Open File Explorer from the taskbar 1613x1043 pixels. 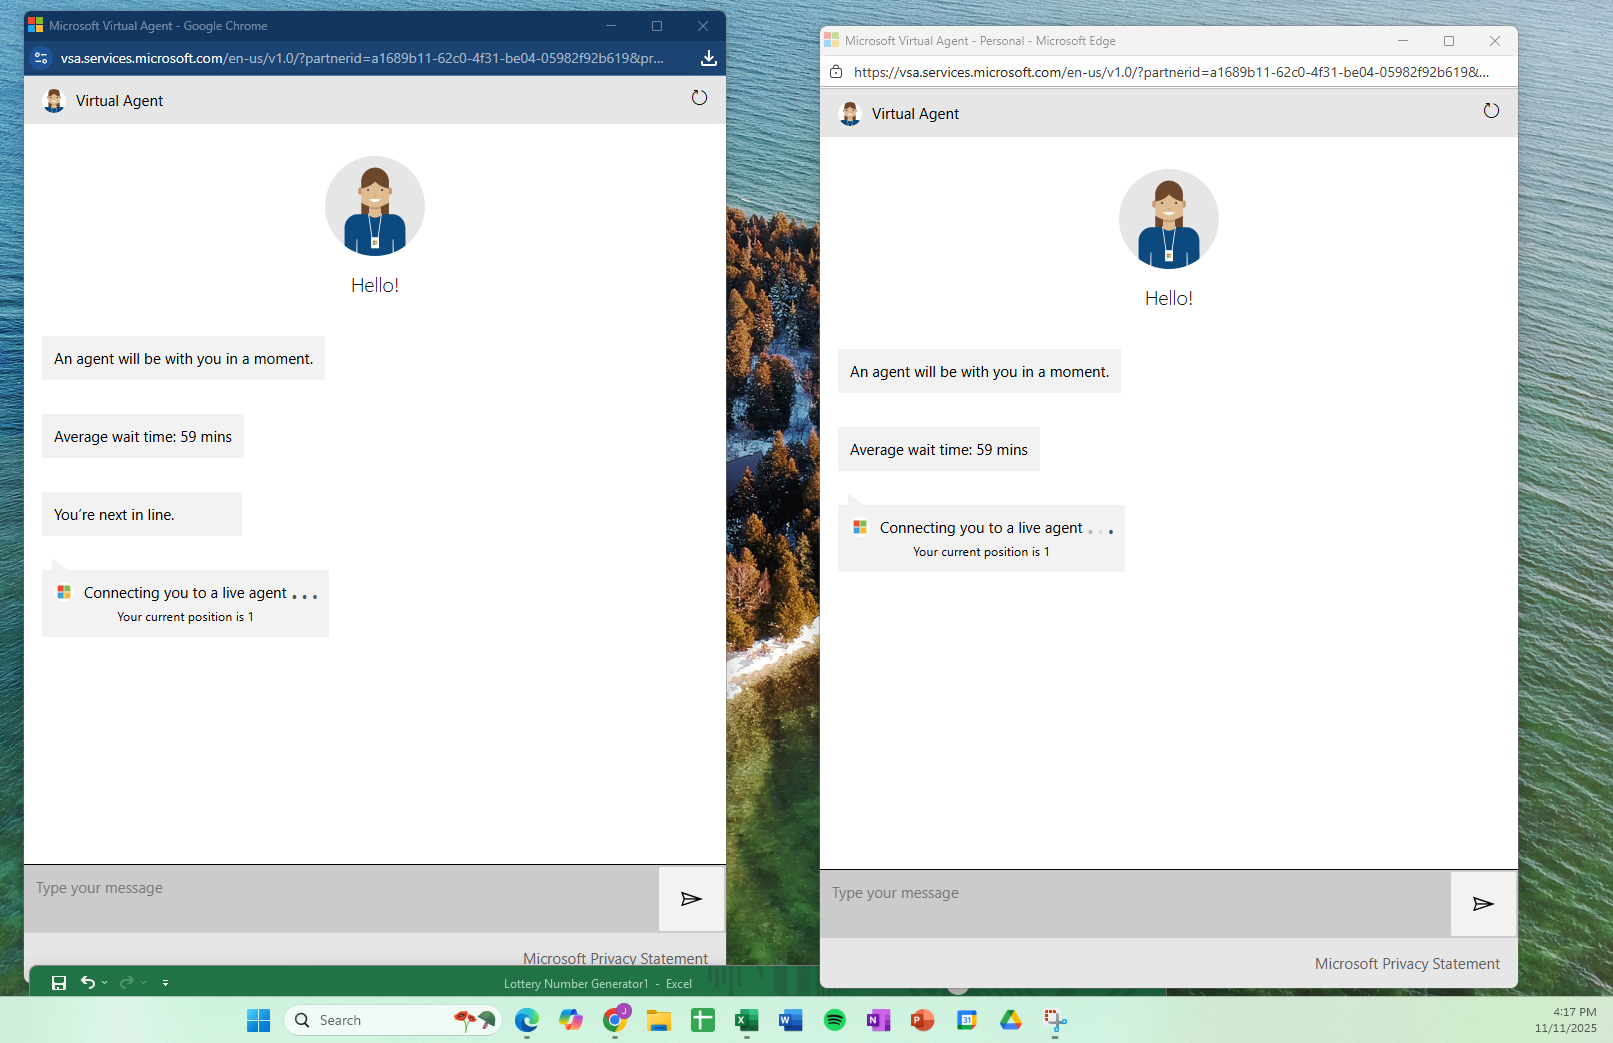(659, 1020)
